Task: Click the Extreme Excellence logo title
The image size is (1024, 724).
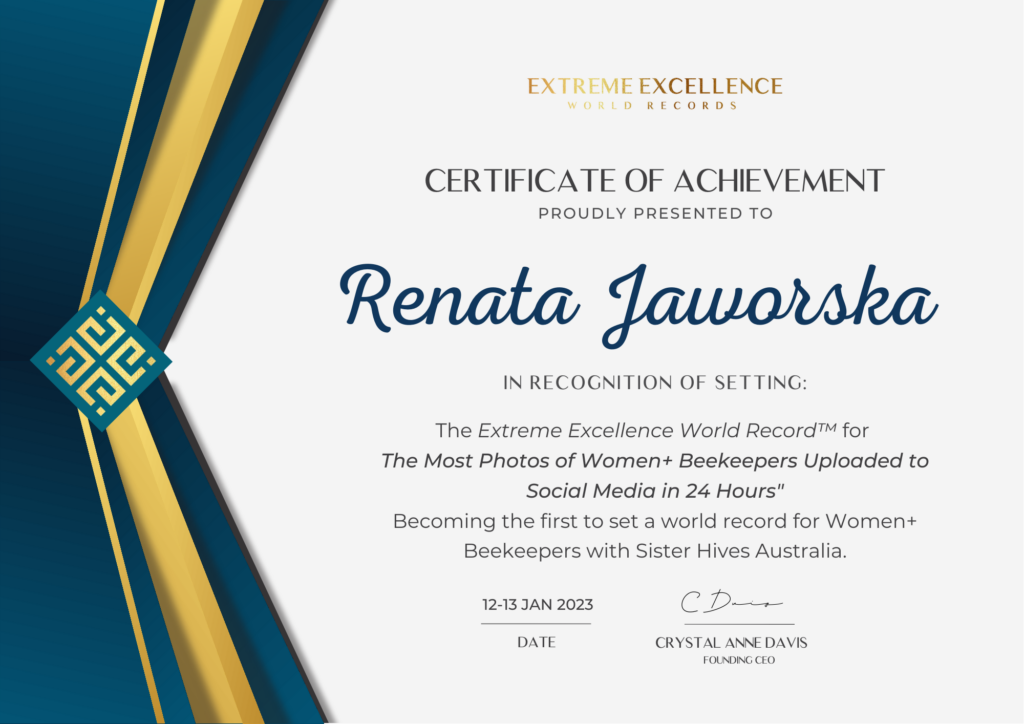Action: coord(655,86)
